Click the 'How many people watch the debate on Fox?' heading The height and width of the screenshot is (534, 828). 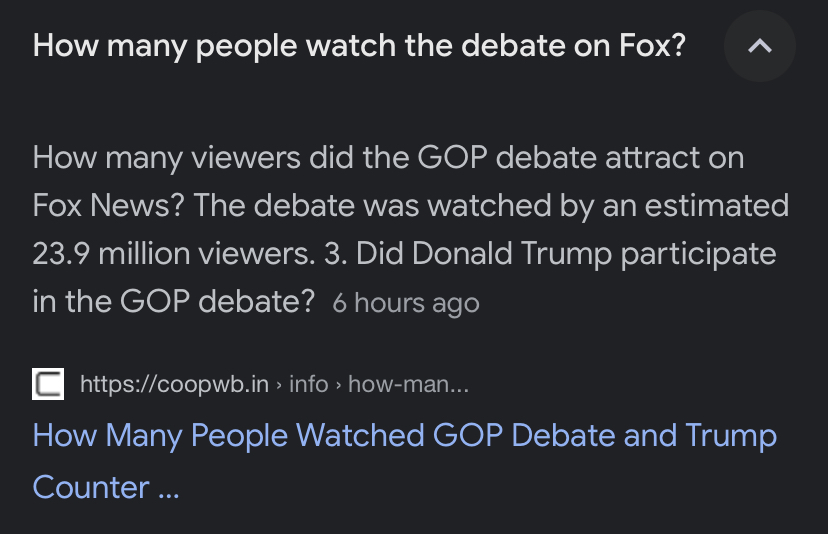coord(359,46)
